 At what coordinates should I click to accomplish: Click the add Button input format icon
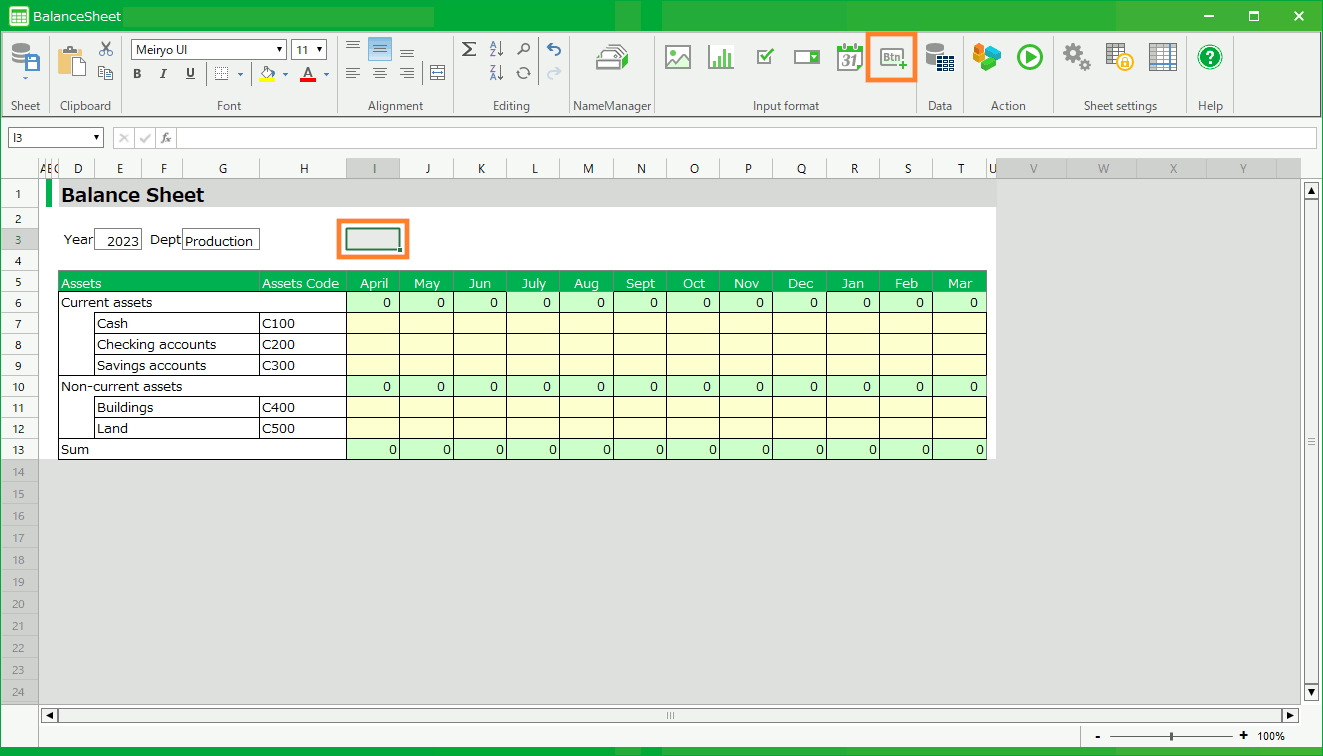892,58
